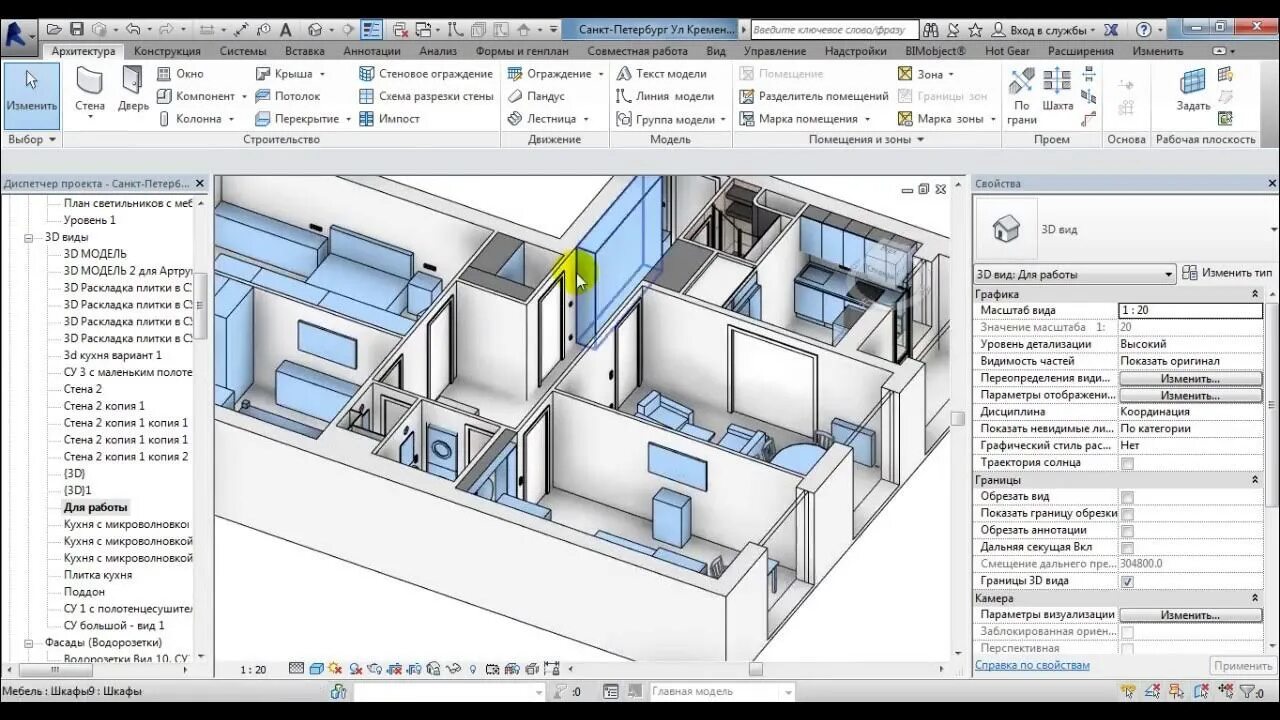Click the 1 : 20 view scale in view bar

point(253,670)
